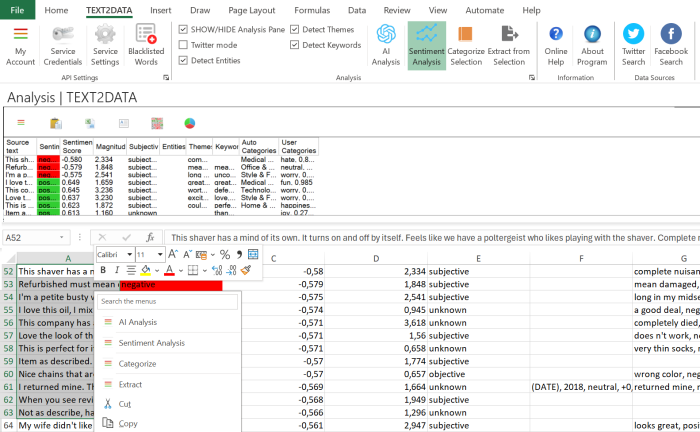
Task: Click the heatmap grid icon in pane
Action: coord(157,123)
